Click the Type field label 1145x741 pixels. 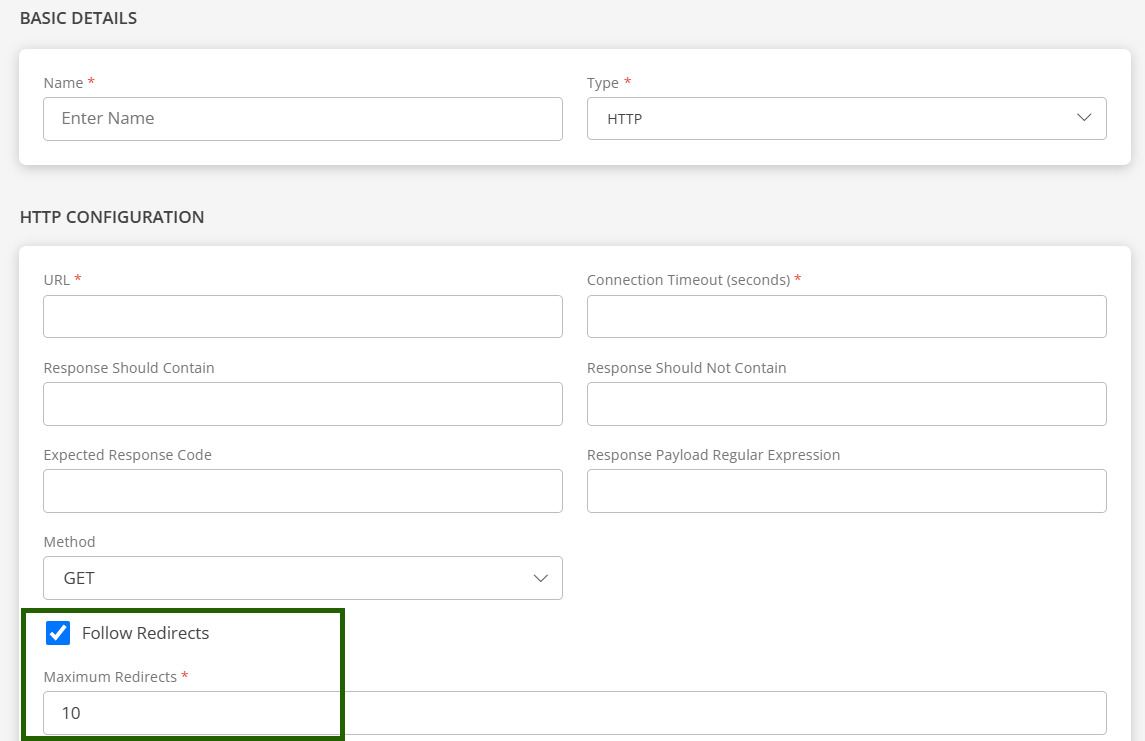point(603,83)
